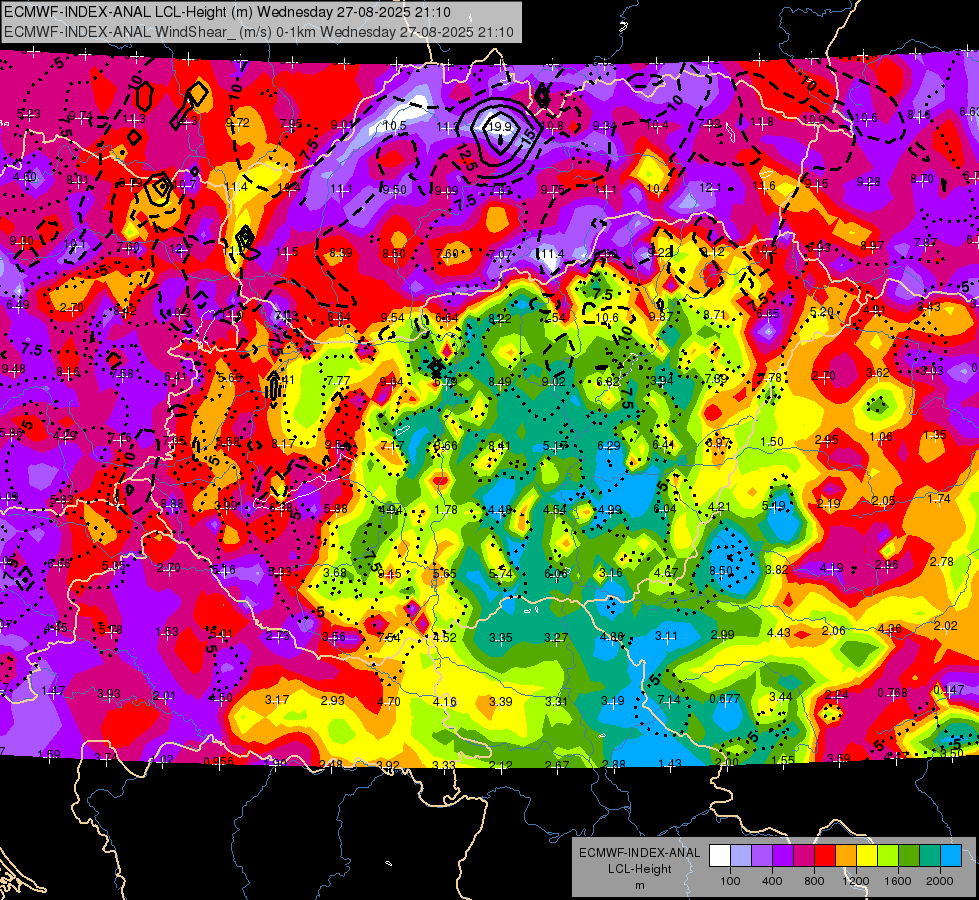Select the lime green legend swatch
Screen dimensions: 979x900
(x=888, y=856)
